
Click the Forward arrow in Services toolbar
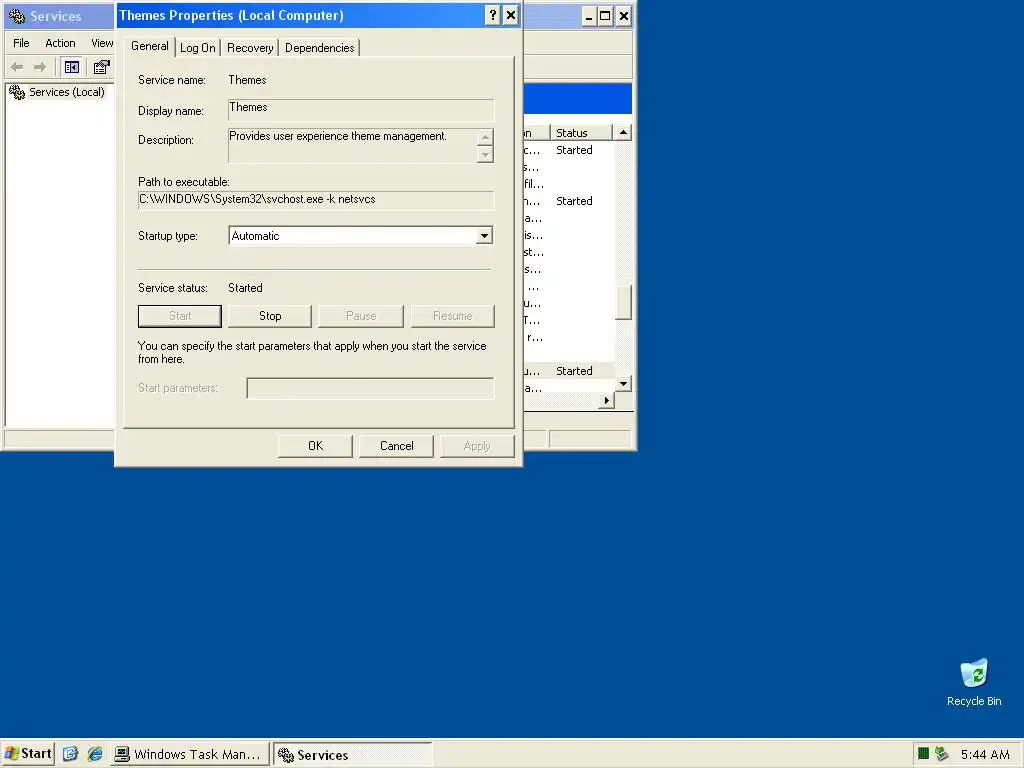click(x=40, y=67)
